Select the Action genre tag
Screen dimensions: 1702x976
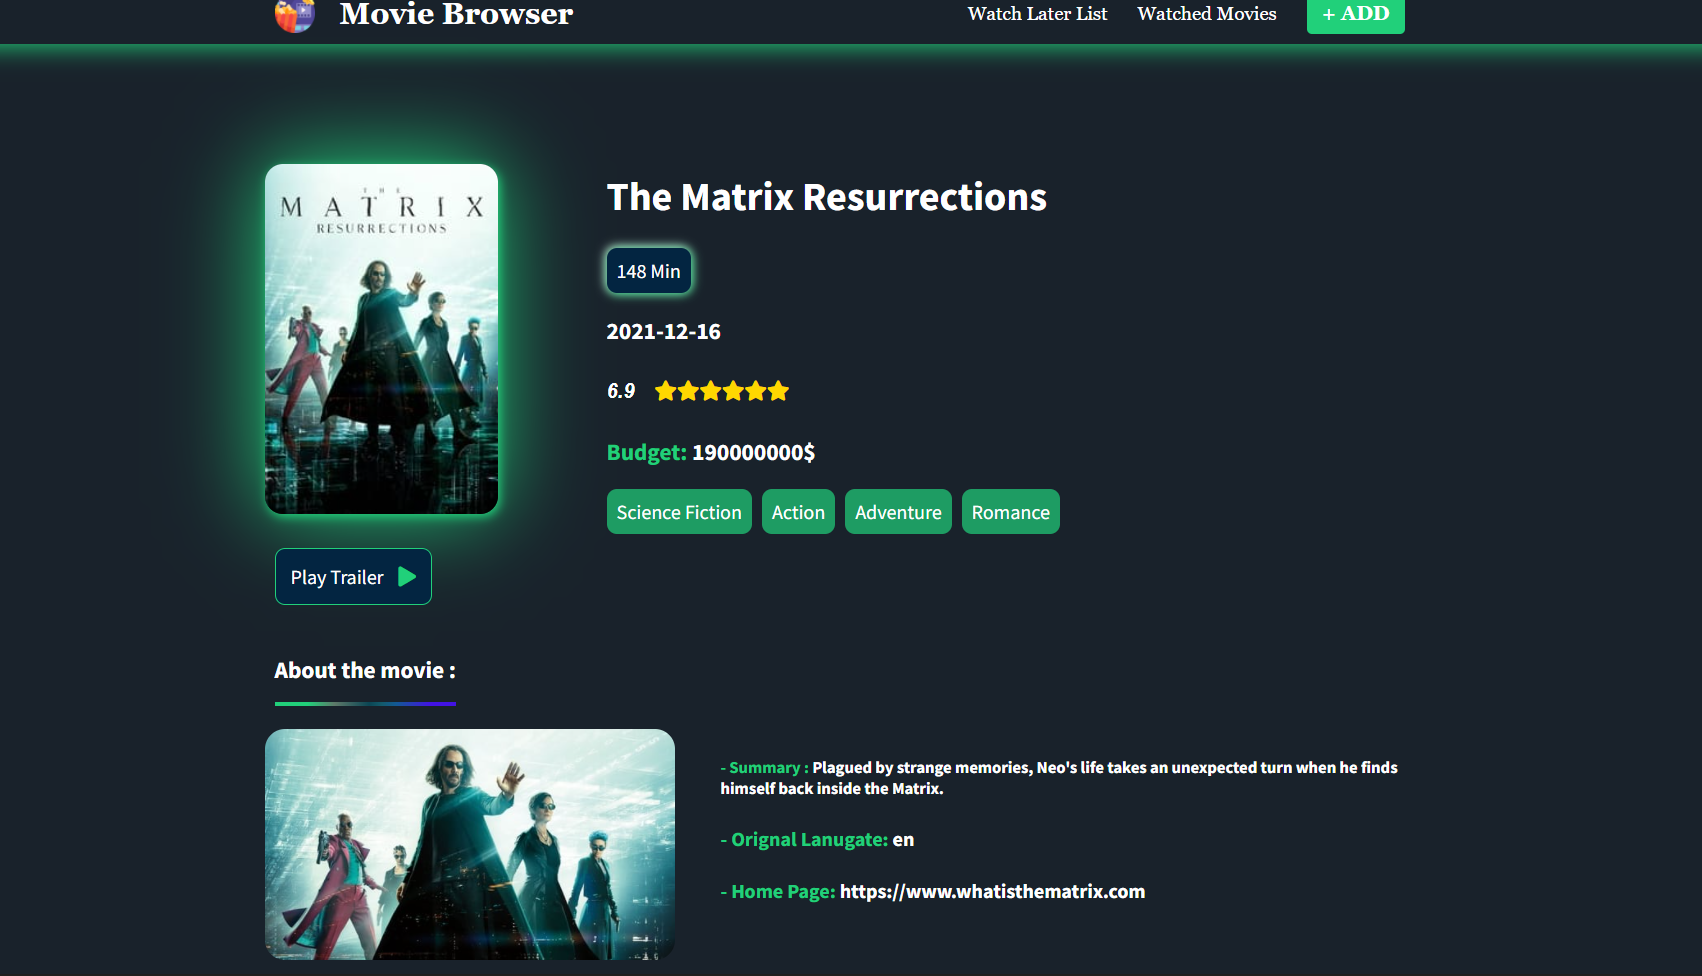(x=798, y=512)
